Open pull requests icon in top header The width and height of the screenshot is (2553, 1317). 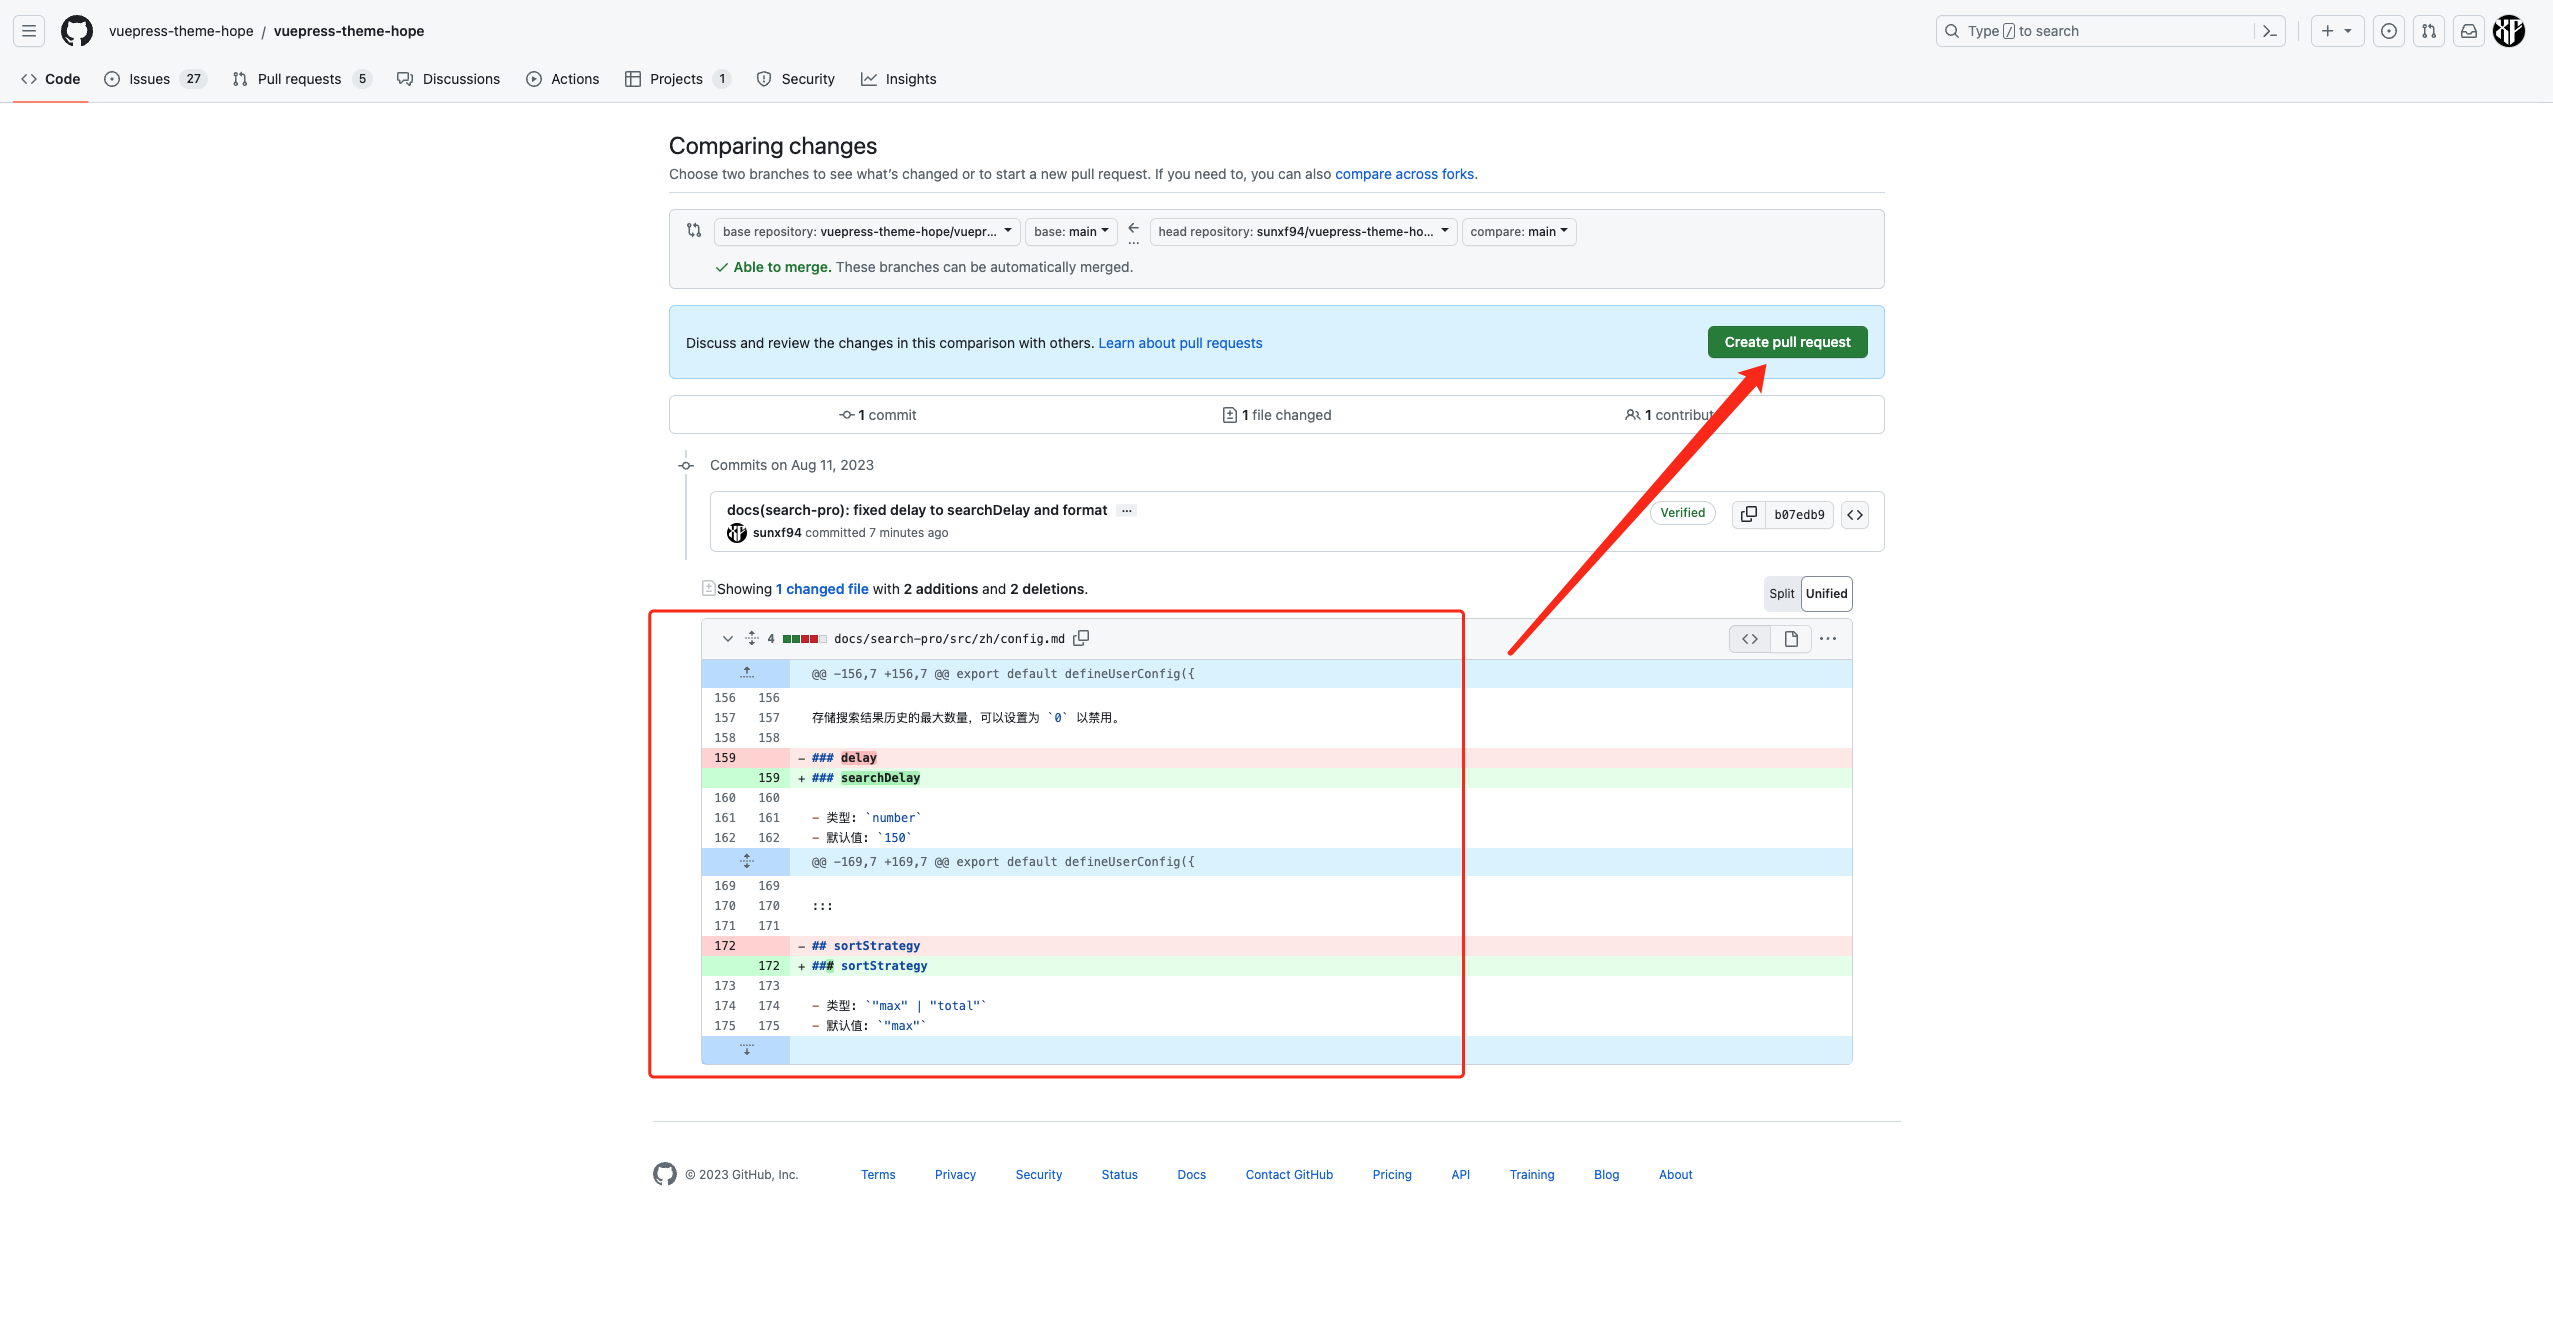(2429, 31)
